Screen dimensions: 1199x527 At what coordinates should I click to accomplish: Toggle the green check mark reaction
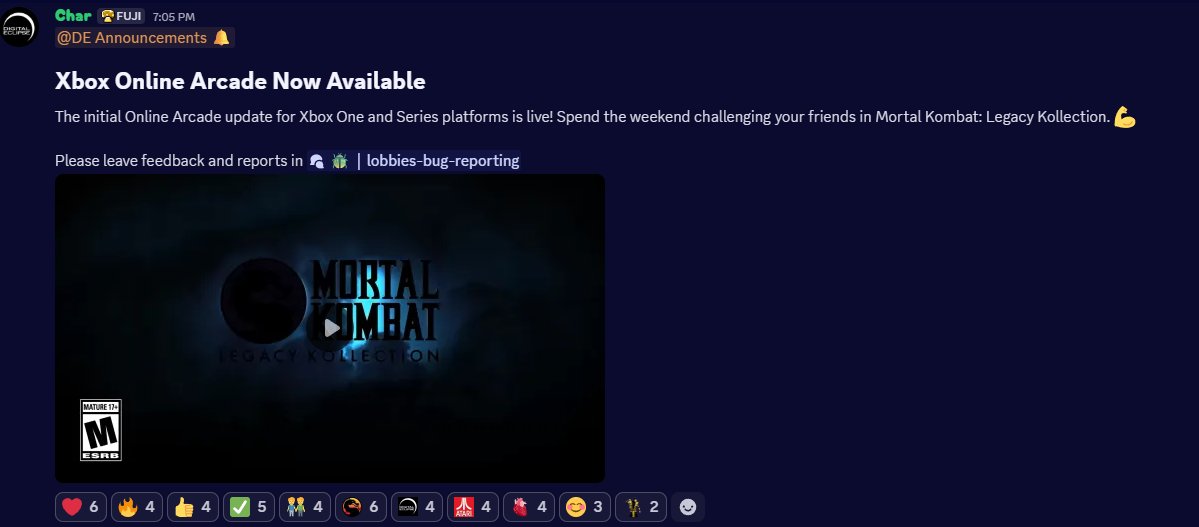click(249, 506)
